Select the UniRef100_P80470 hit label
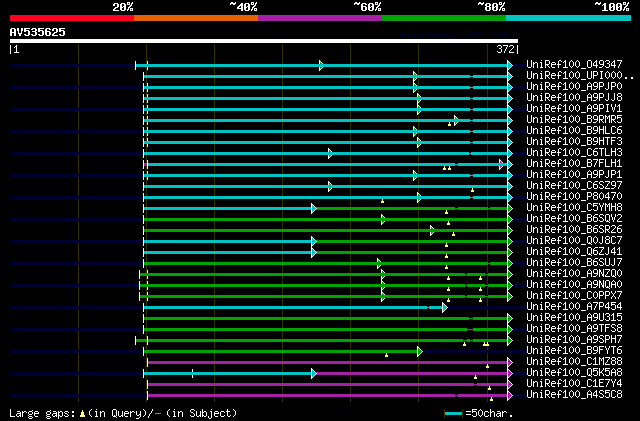Image resolution: width=640 pixels, height=421 pixels. (574, 196)
